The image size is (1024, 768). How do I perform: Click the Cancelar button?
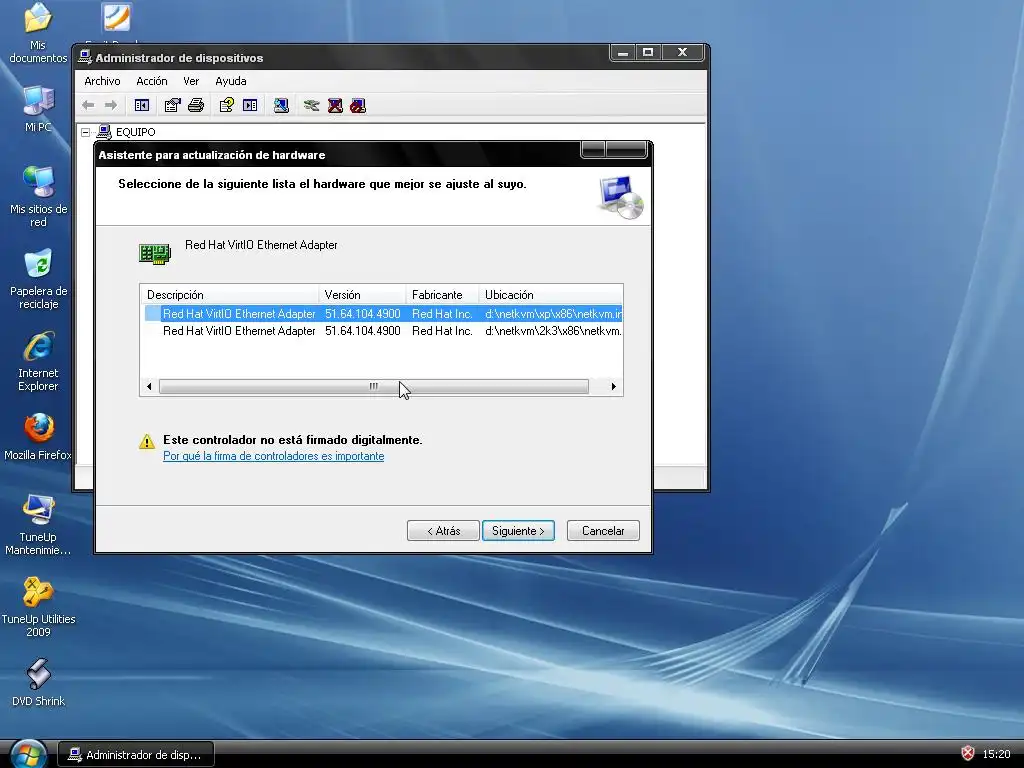pos(603,531)
